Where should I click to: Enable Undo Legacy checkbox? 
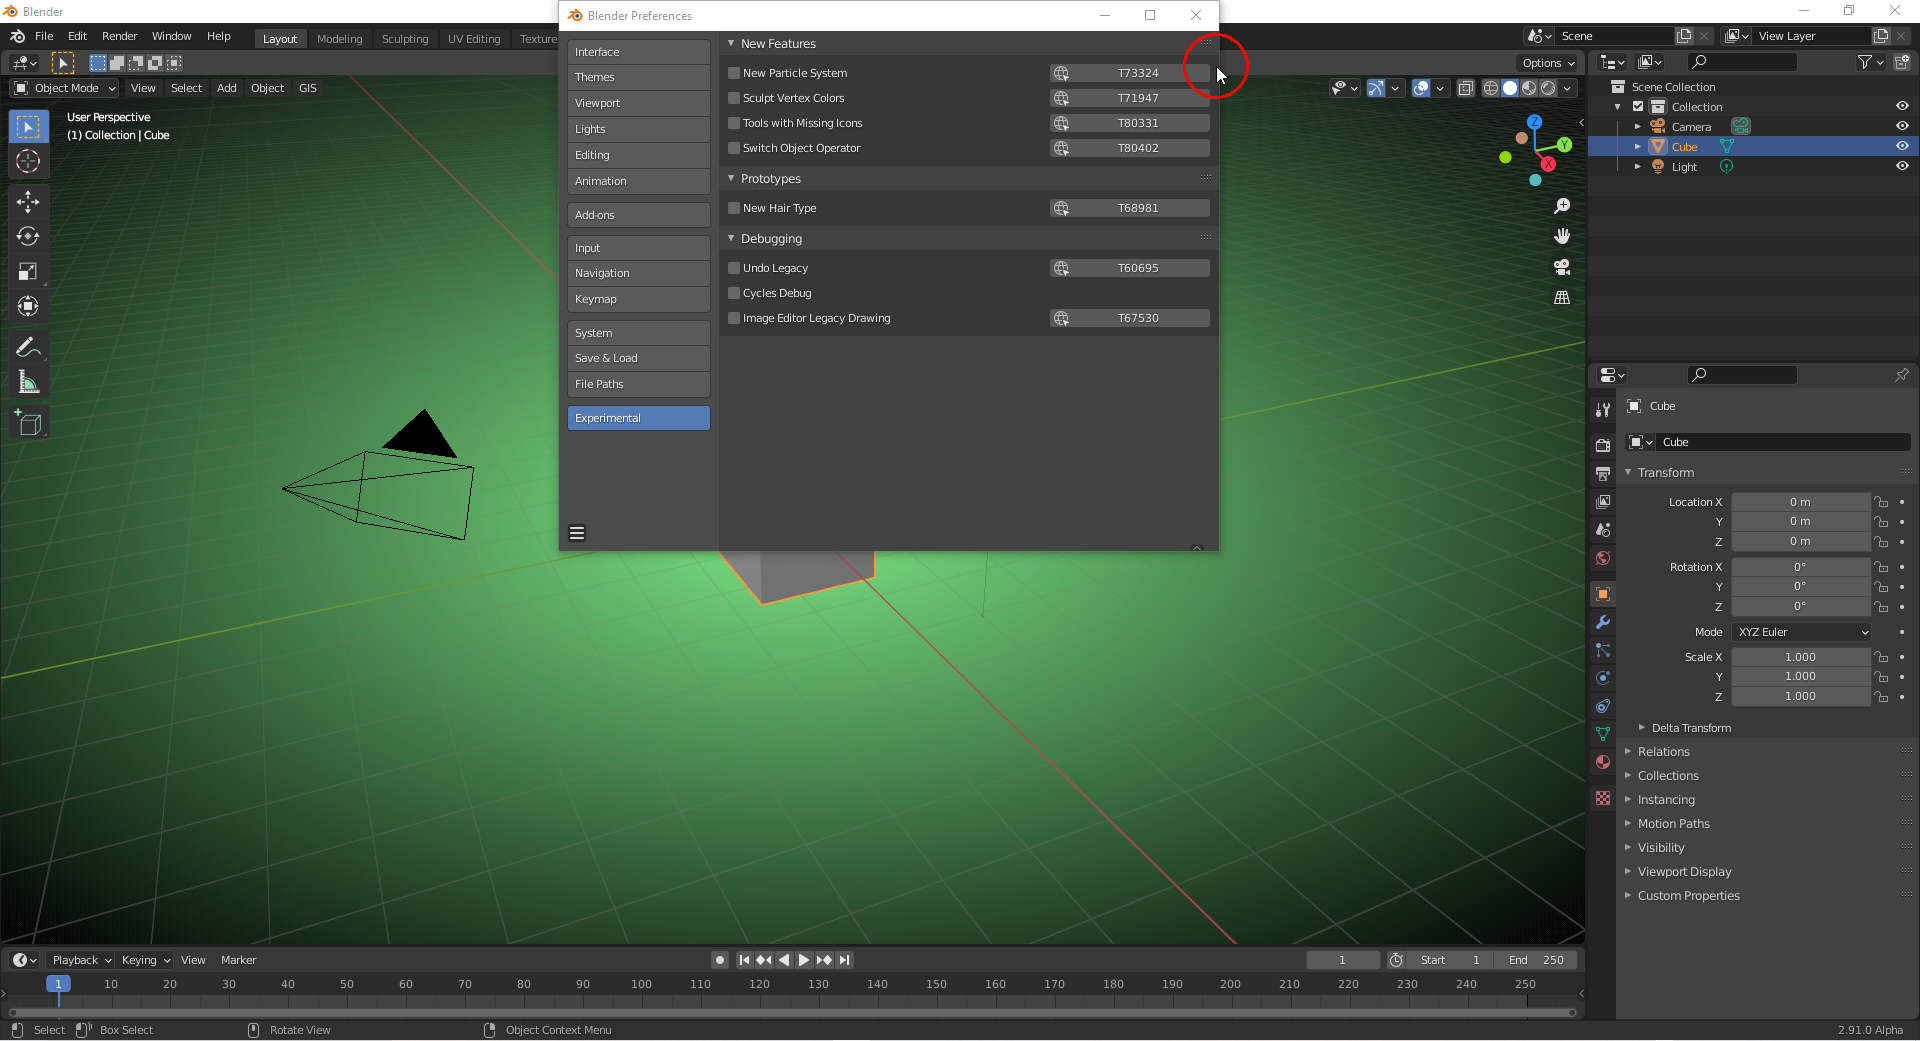734,268
